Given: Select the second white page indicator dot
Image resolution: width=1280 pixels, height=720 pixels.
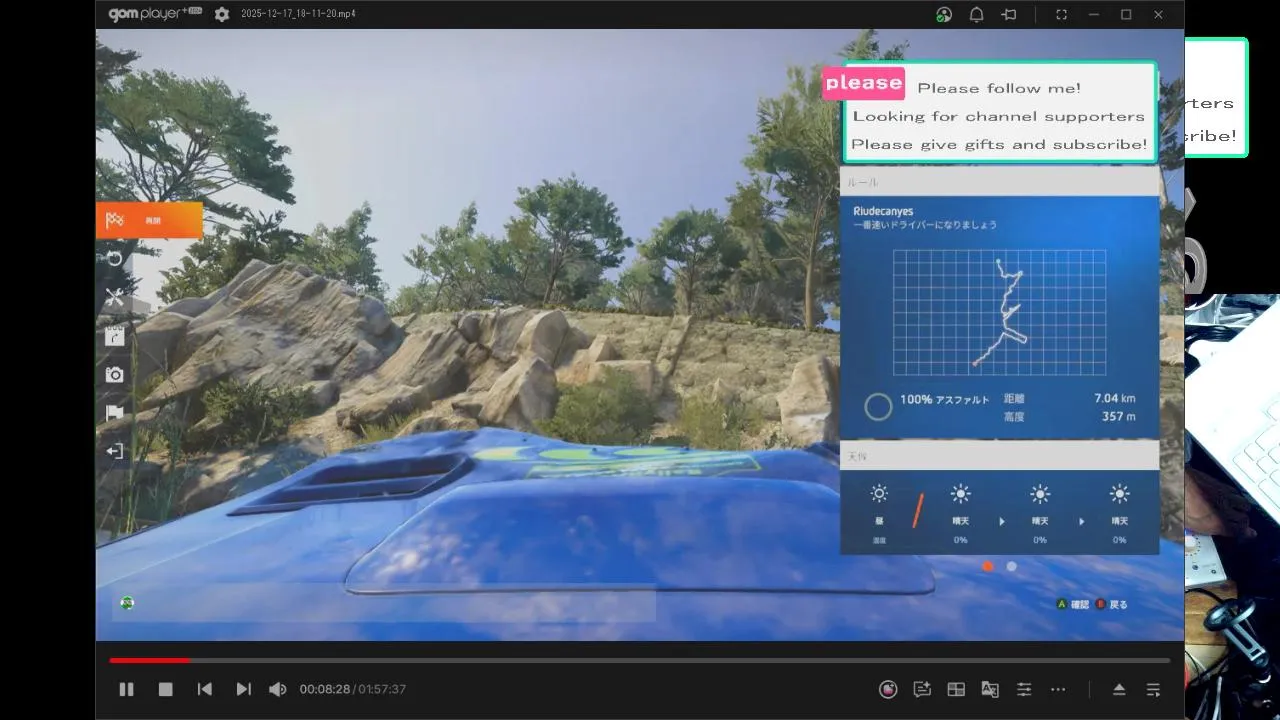Looking at the screenshot, I should point(1011,566).
